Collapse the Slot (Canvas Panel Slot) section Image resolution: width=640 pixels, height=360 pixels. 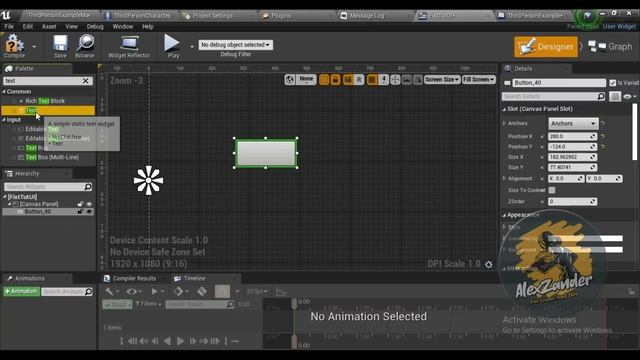pos(504,109)
